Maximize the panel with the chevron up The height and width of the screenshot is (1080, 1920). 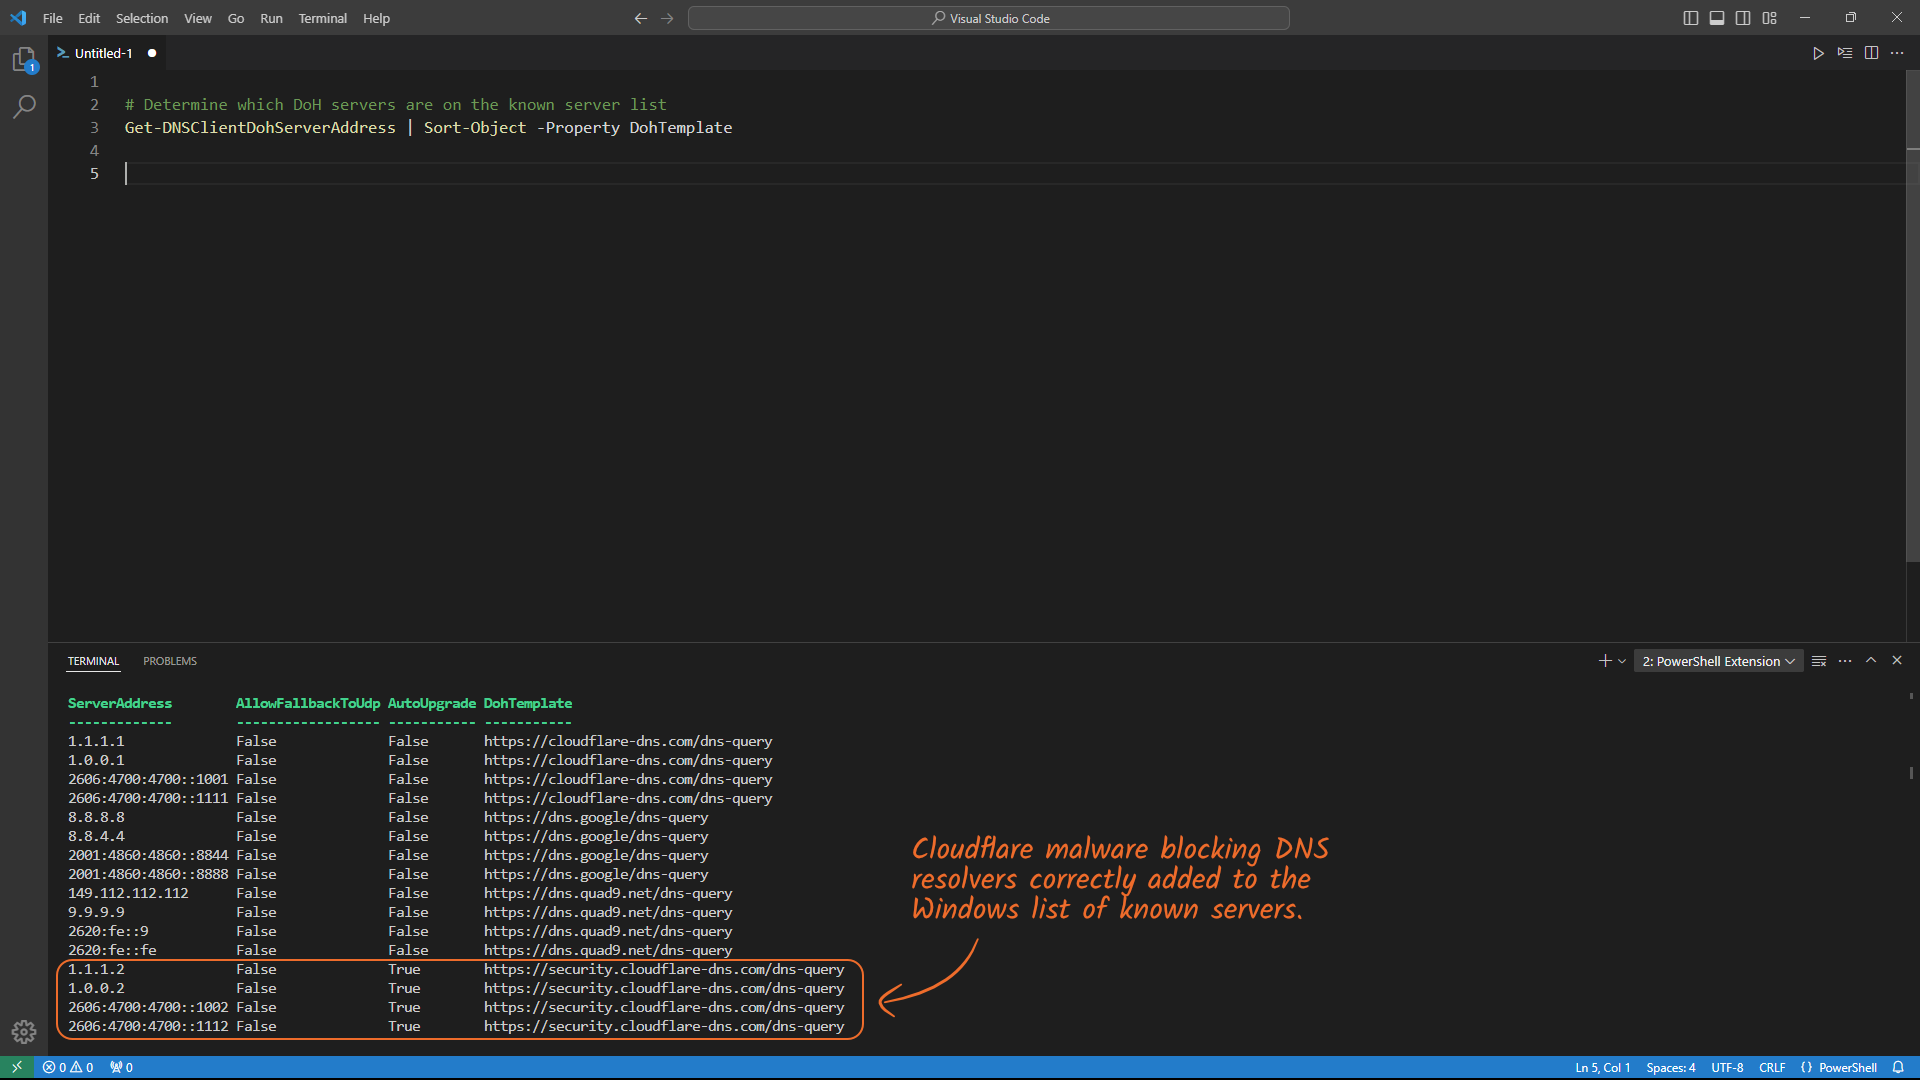pyautogui.click(x=1871, y=660)
